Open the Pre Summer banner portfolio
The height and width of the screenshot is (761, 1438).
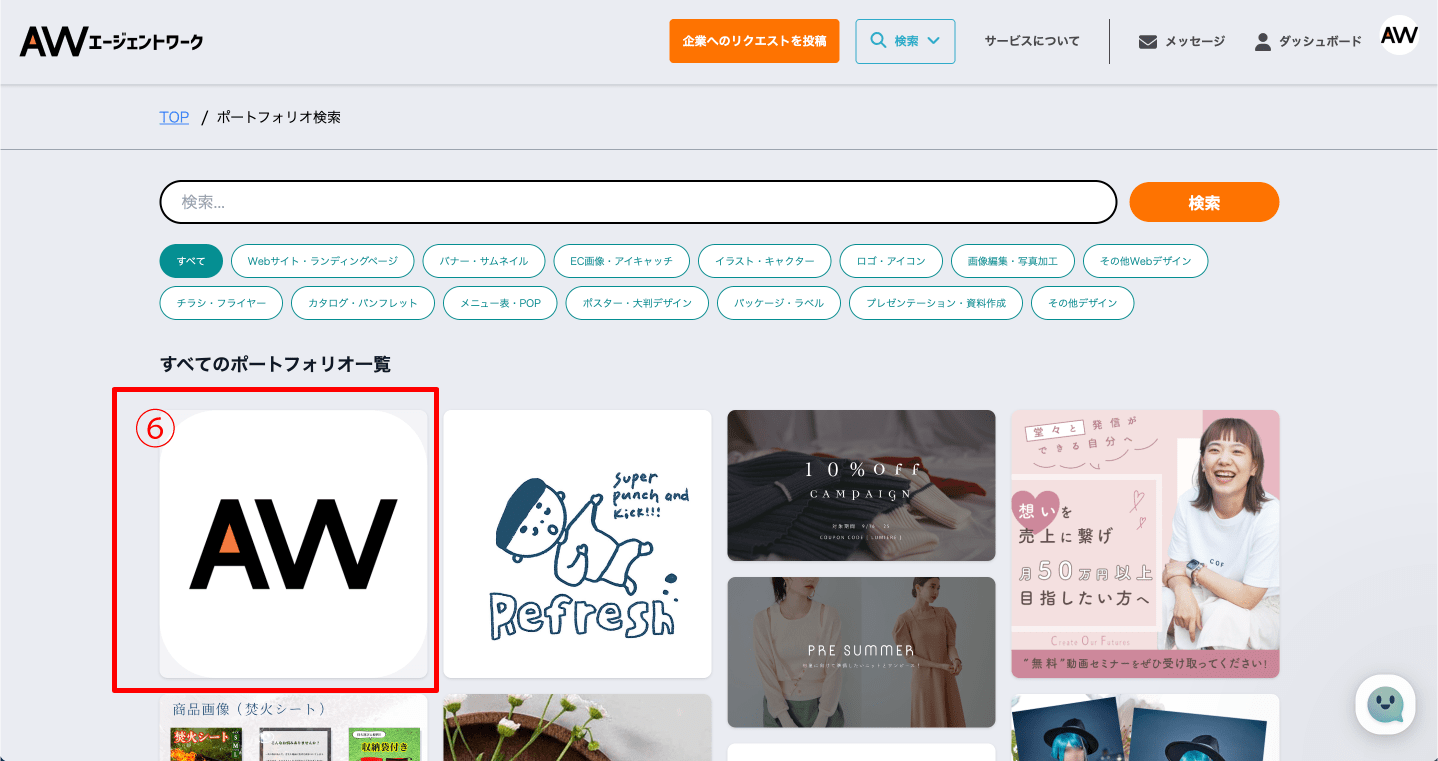pos(861,652)
